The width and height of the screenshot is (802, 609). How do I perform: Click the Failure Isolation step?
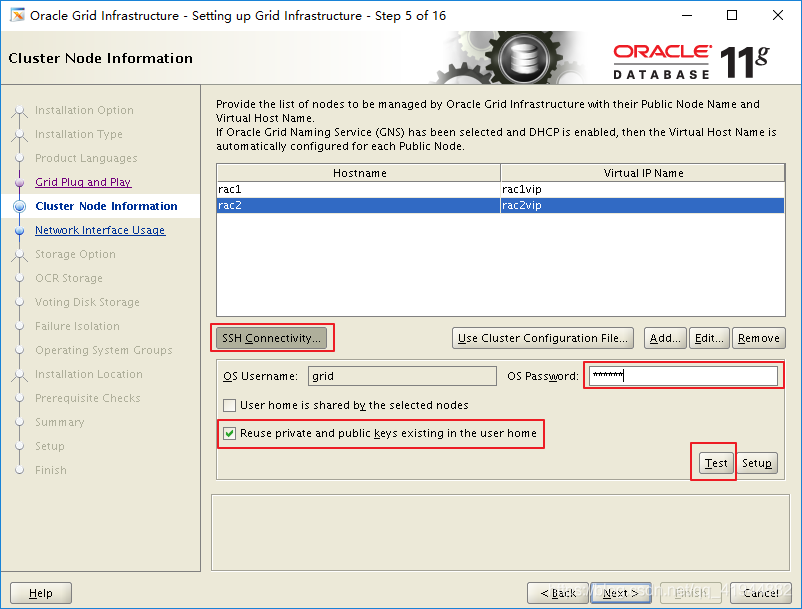pyautogui.click(x=77, y=326)
